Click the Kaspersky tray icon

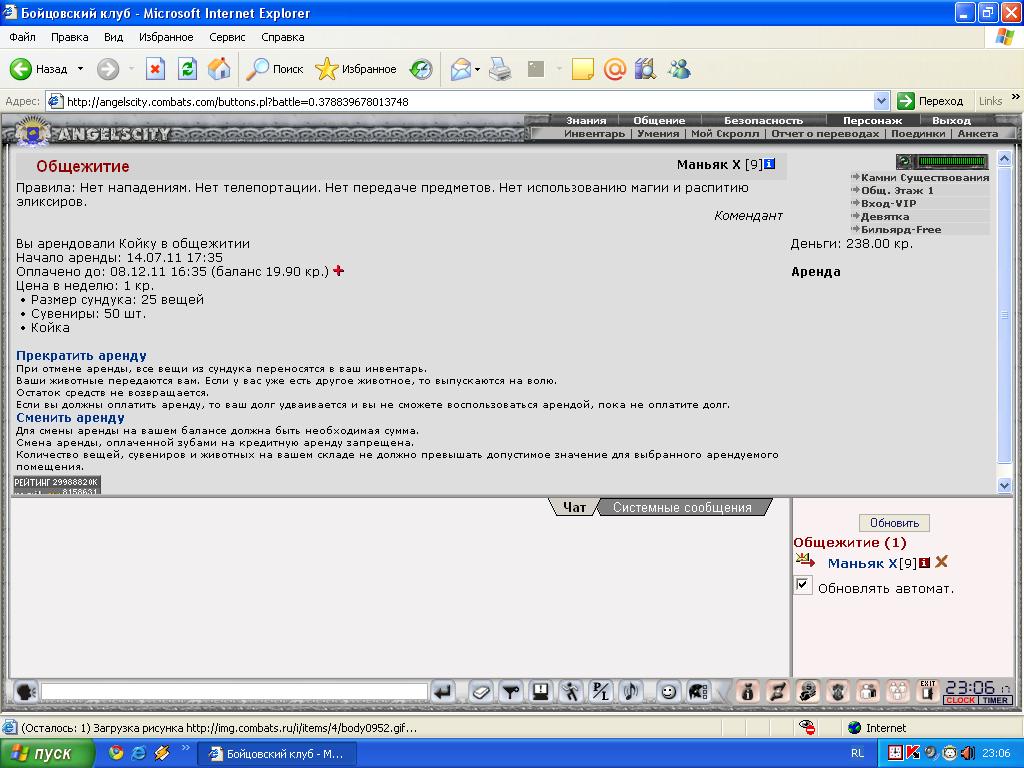912,753
